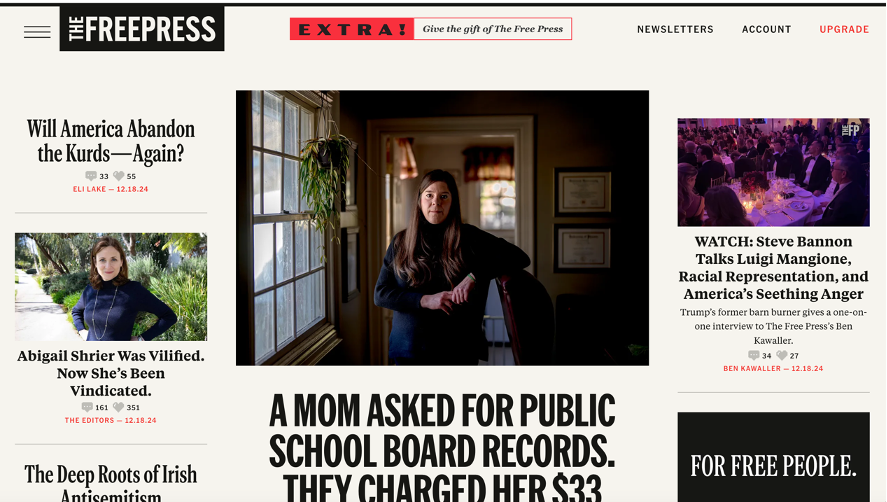Click comment icon under Steve Bannon article
The height and width of the screenshot is (502, 887).
tap(753, 355)
